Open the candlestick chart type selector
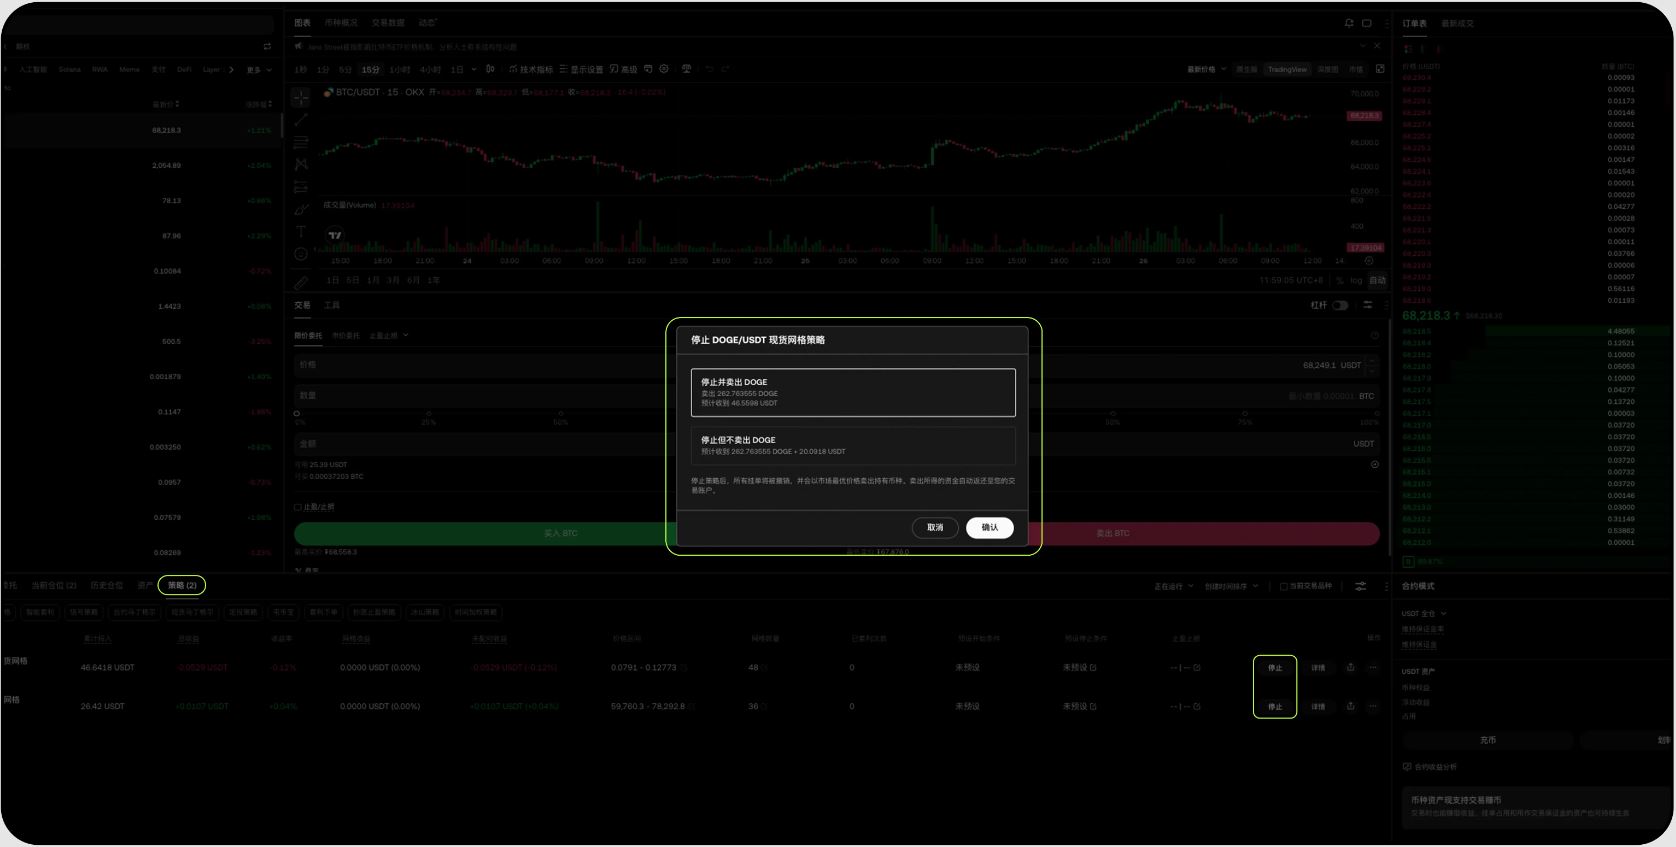 (490, 69)
